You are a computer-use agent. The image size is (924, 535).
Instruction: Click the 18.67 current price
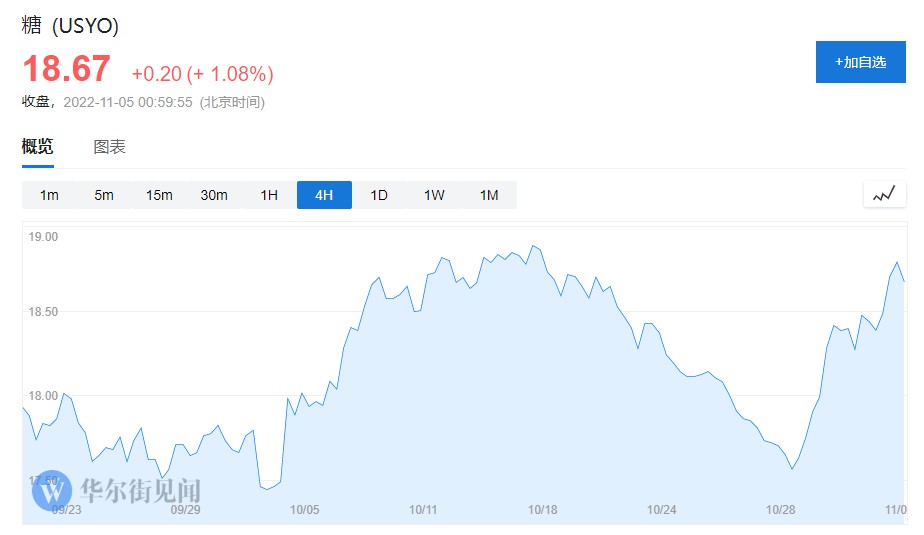(x=66, y=70)
